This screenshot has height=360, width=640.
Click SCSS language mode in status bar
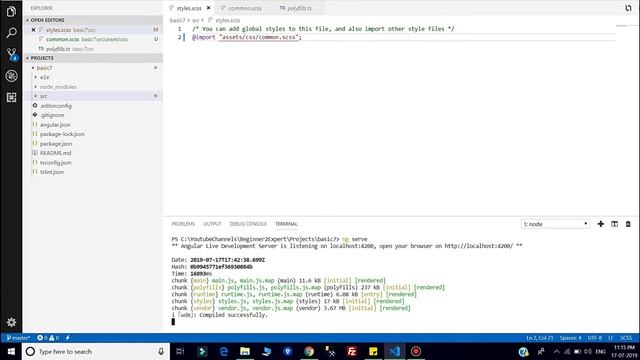coord(626,338)
